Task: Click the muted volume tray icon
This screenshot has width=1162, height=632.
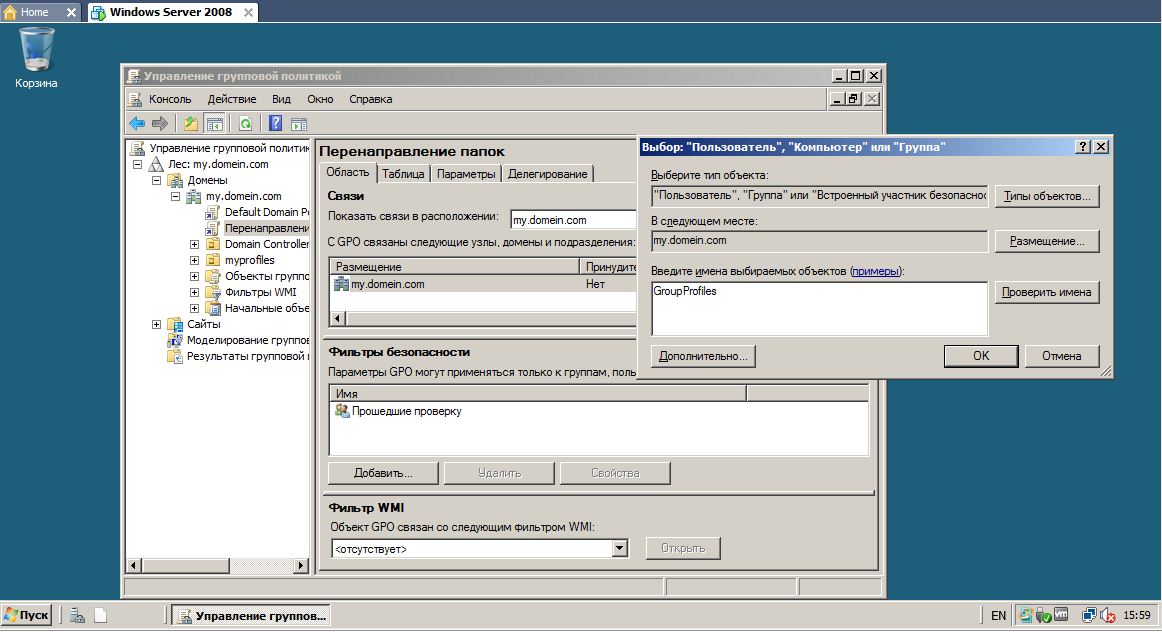Action: tap(1108, 615)
